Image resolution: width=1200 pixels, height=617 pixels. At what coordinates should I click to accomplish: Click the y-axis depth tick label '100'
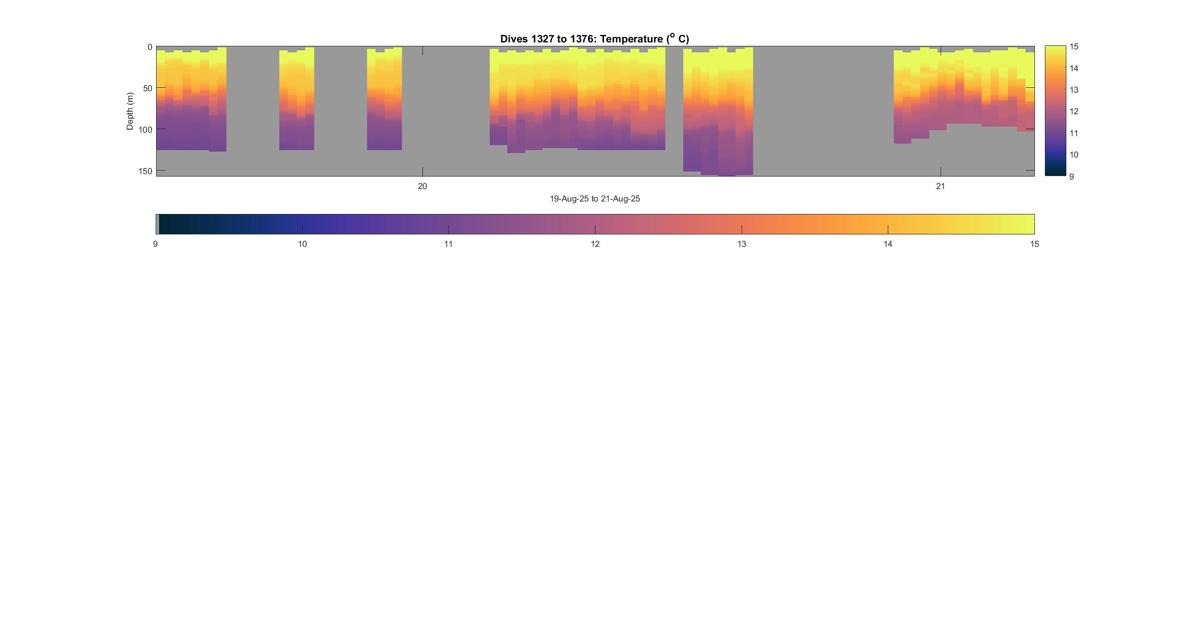(x=144, y=130)
